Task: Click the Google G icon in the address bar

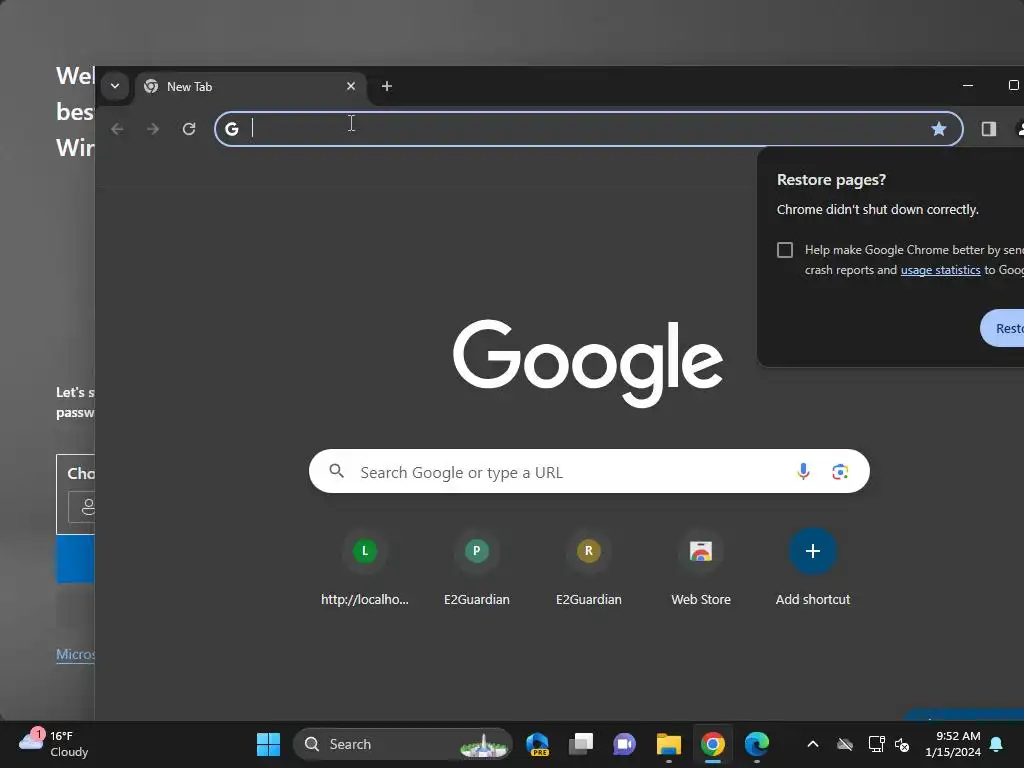Action: coord(232,129)
